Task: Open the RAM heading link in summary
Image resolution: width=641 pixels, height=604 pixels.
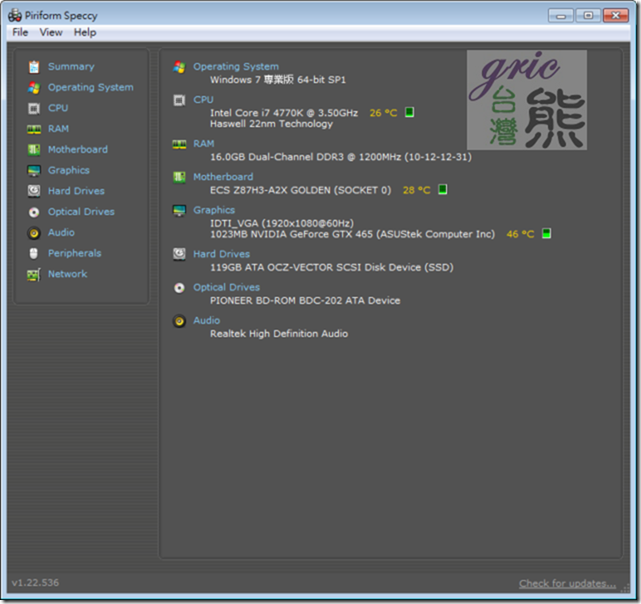Action: coord(204,144)
